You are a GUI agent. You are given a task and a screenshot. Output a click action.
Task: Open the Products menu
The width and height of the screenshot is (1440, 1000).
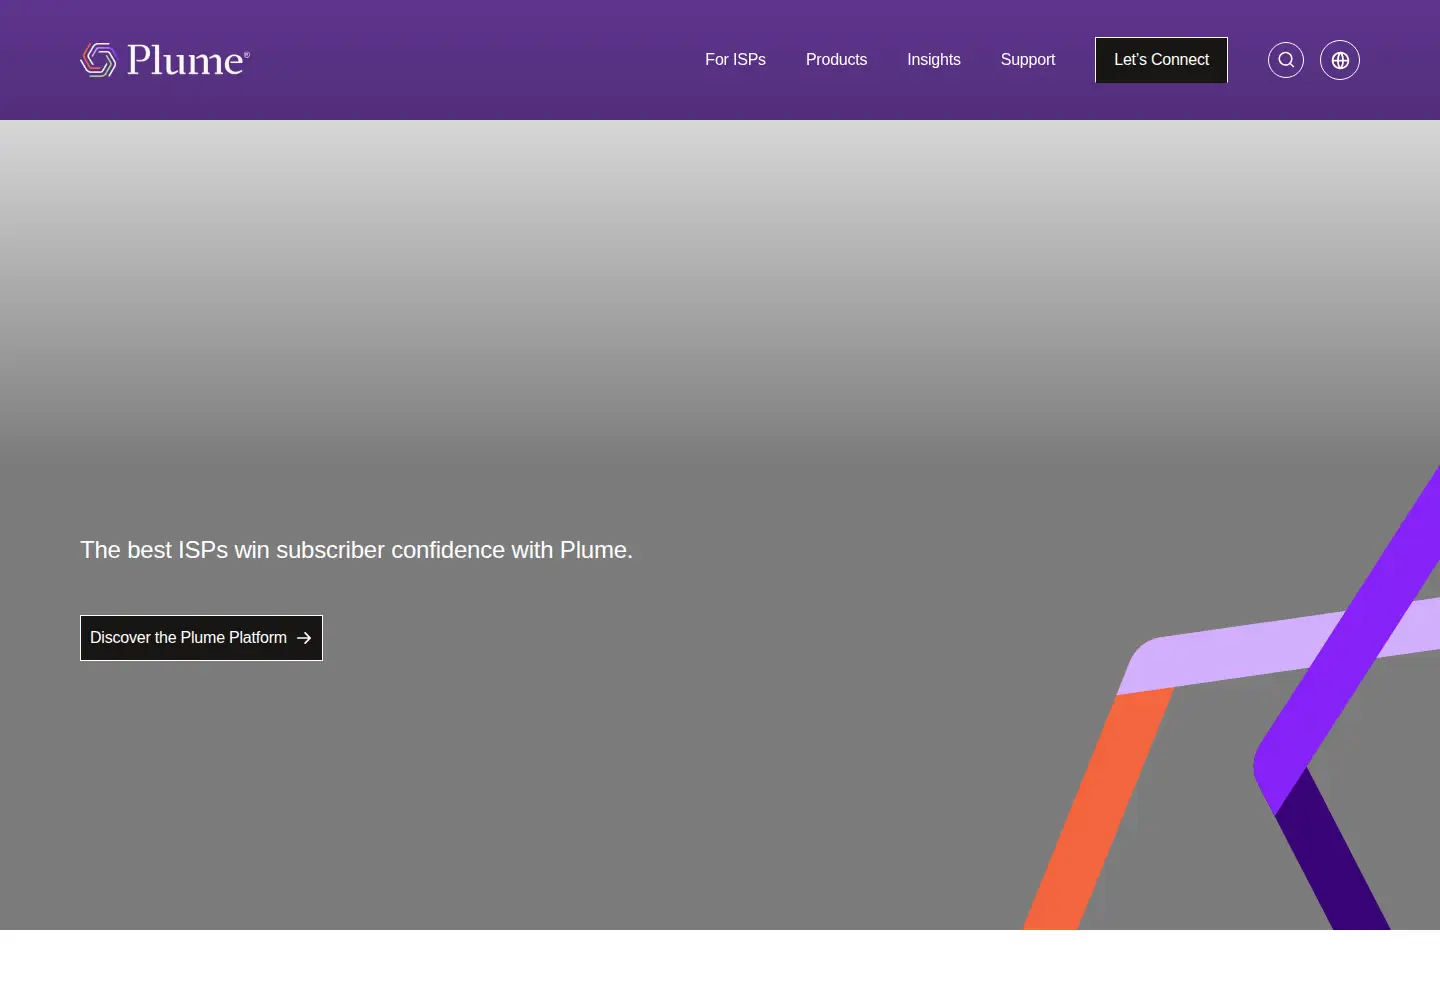click(x=836, y=60)
